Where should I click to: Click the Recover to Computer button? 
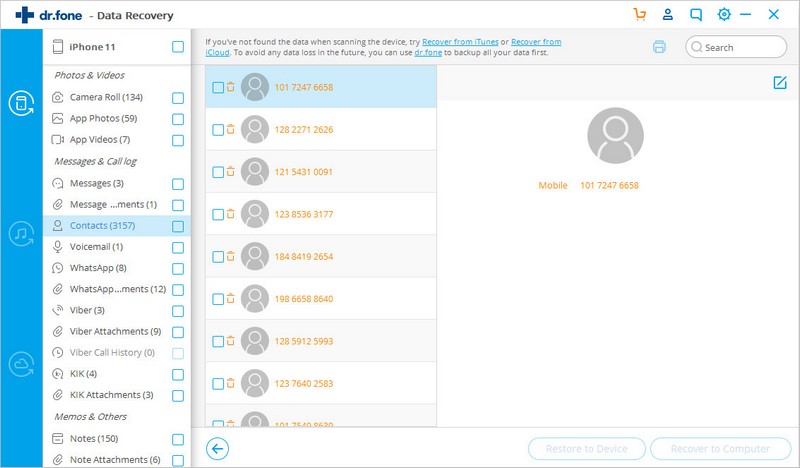point(720,449)
